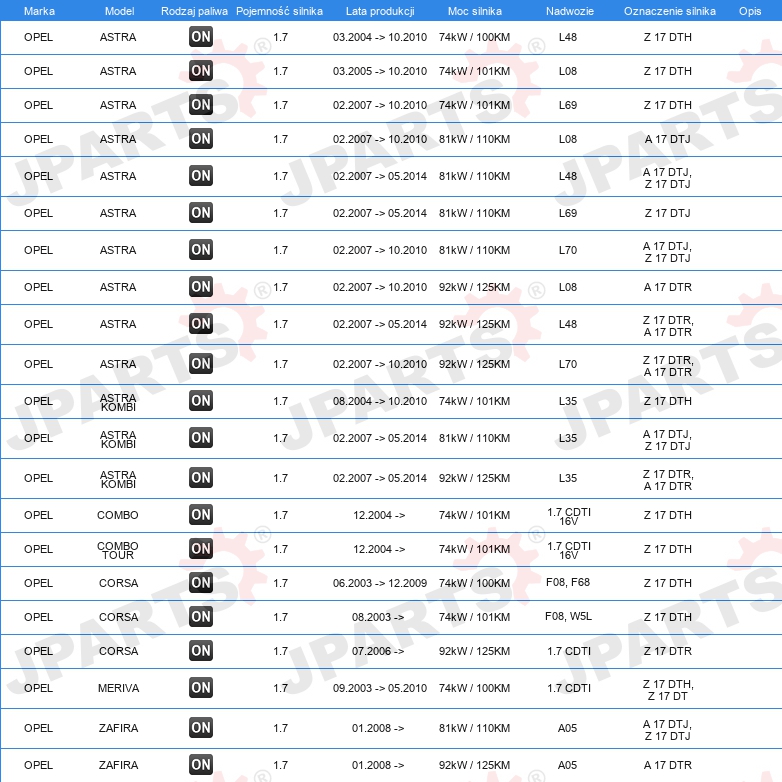Screen dimensions: 782x782
Task: Select the Rodzaj paliwa column header
Action: point(194,11)
